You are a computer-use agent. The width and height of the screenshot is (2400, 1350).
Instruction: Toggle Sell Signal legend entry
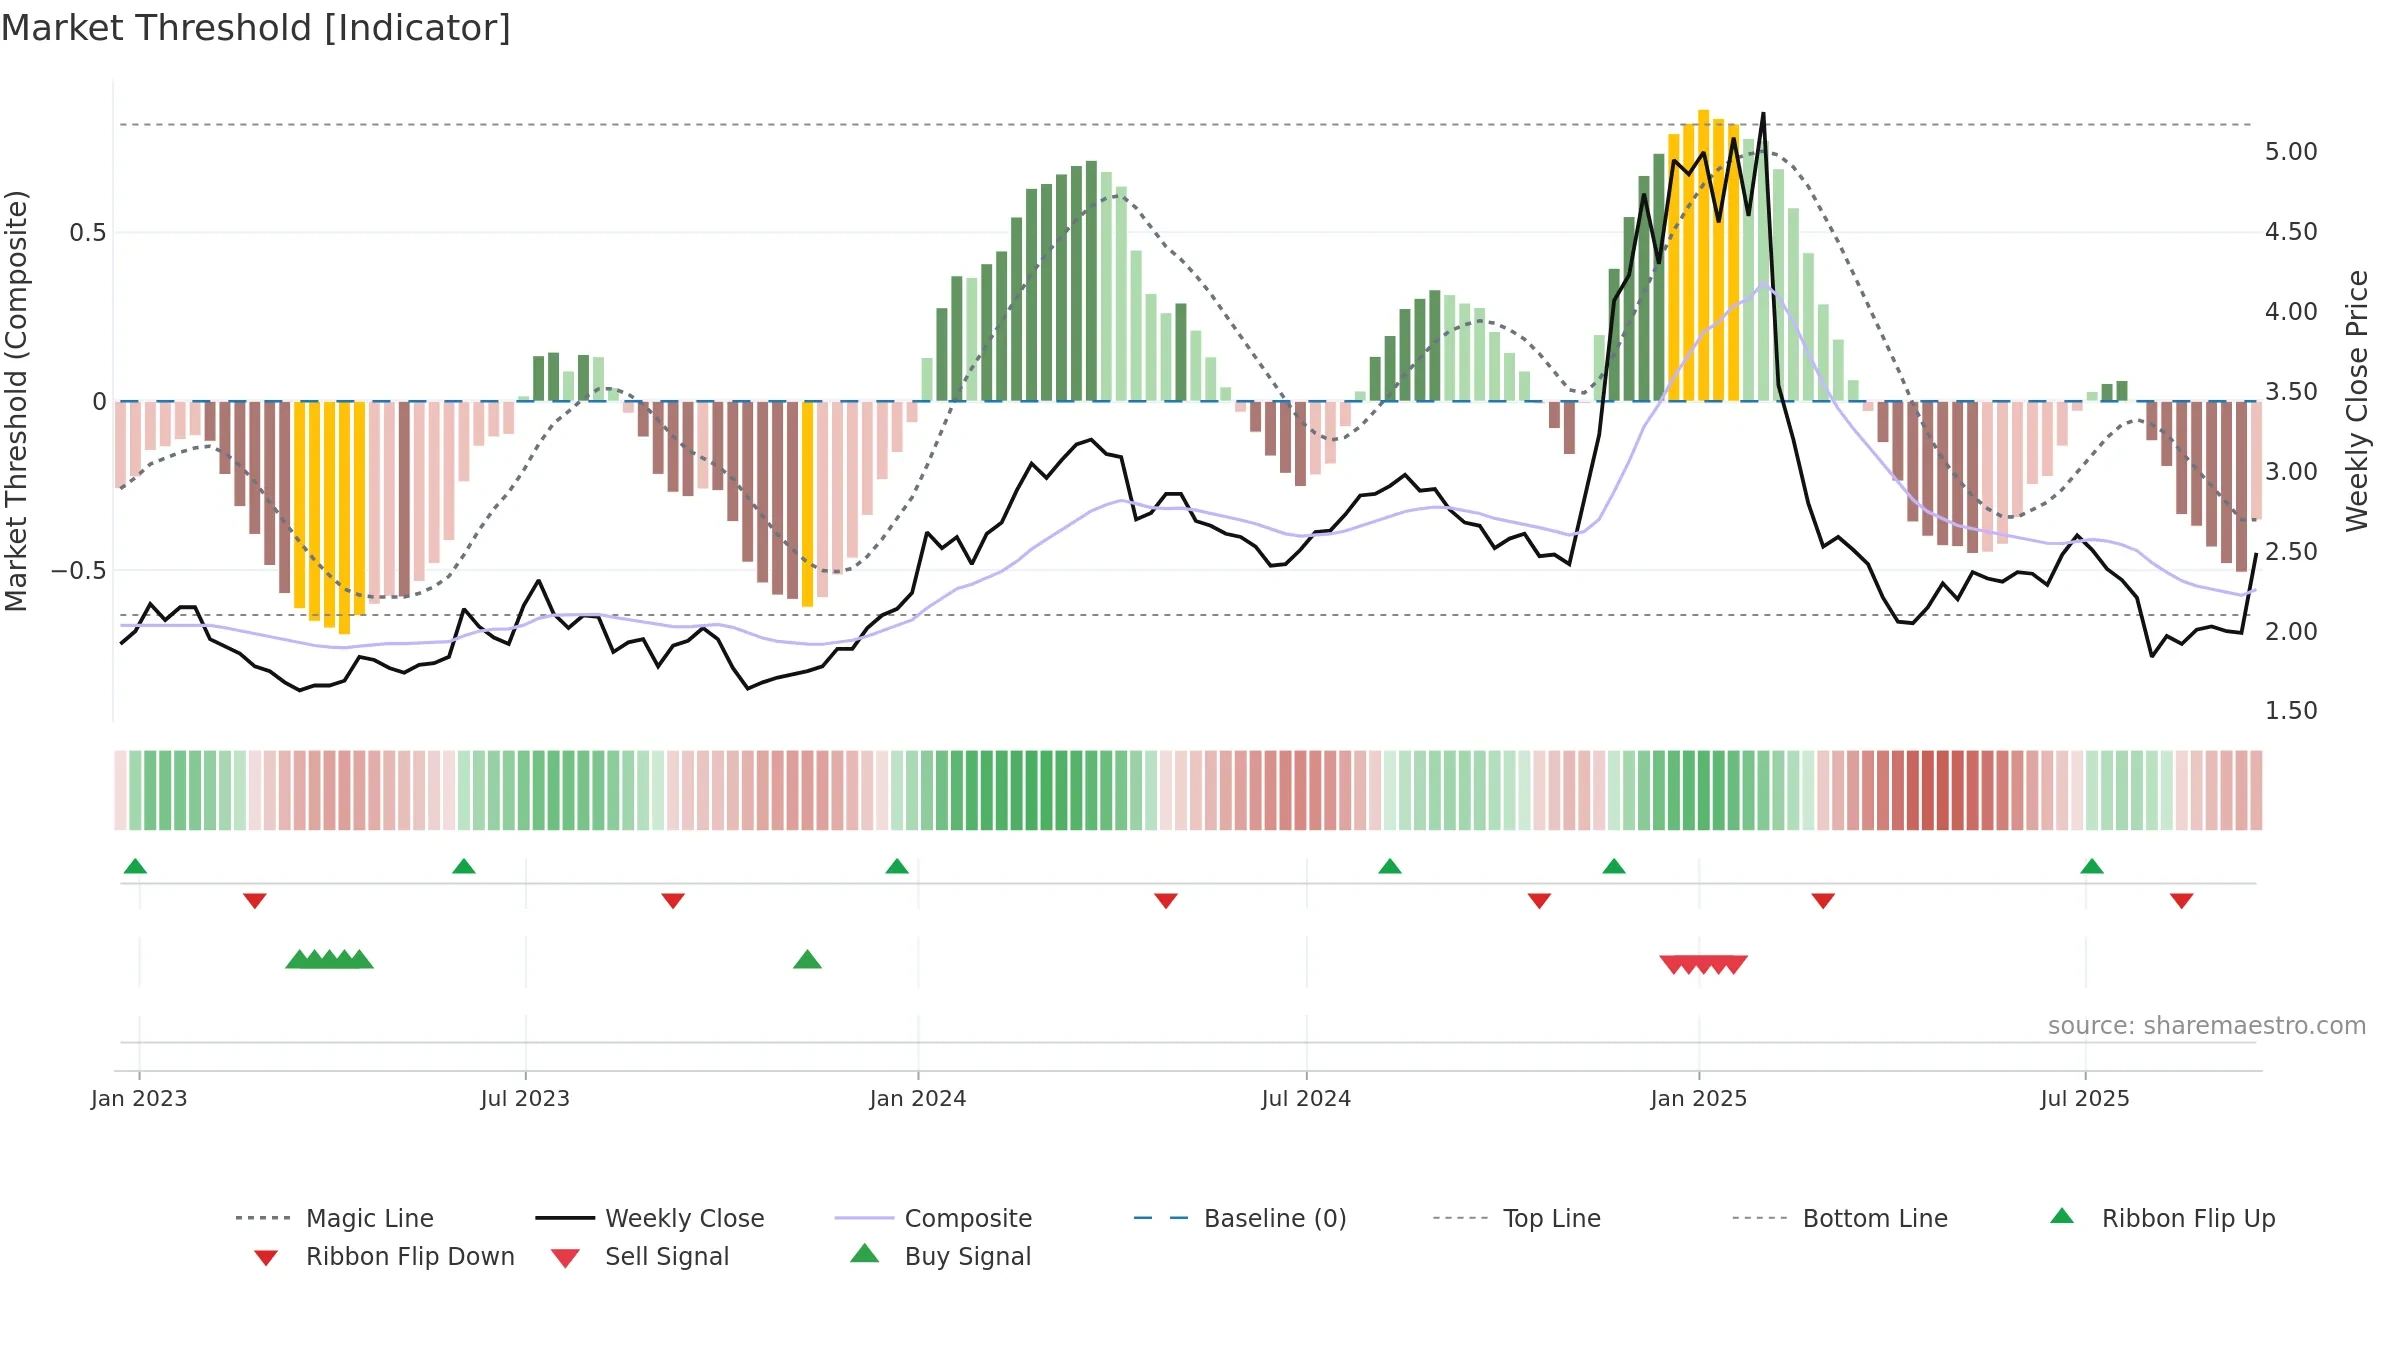click(x=640, y=1256)
